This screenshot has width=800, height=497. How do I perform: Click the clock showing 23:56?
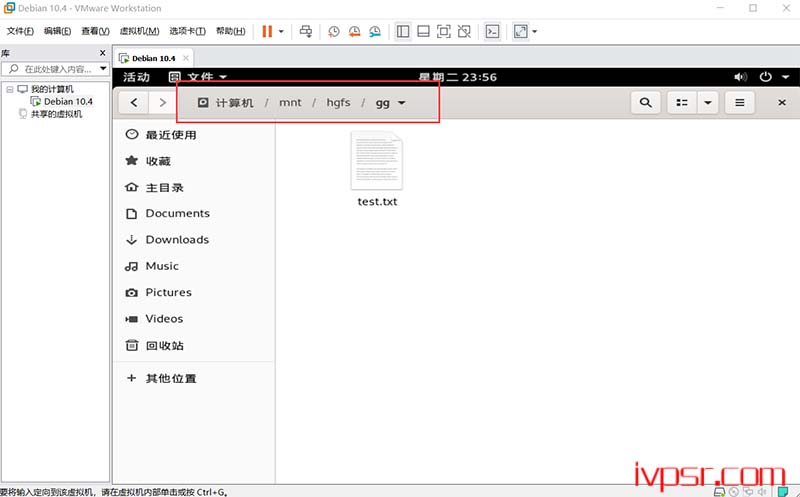coord(458,77)
